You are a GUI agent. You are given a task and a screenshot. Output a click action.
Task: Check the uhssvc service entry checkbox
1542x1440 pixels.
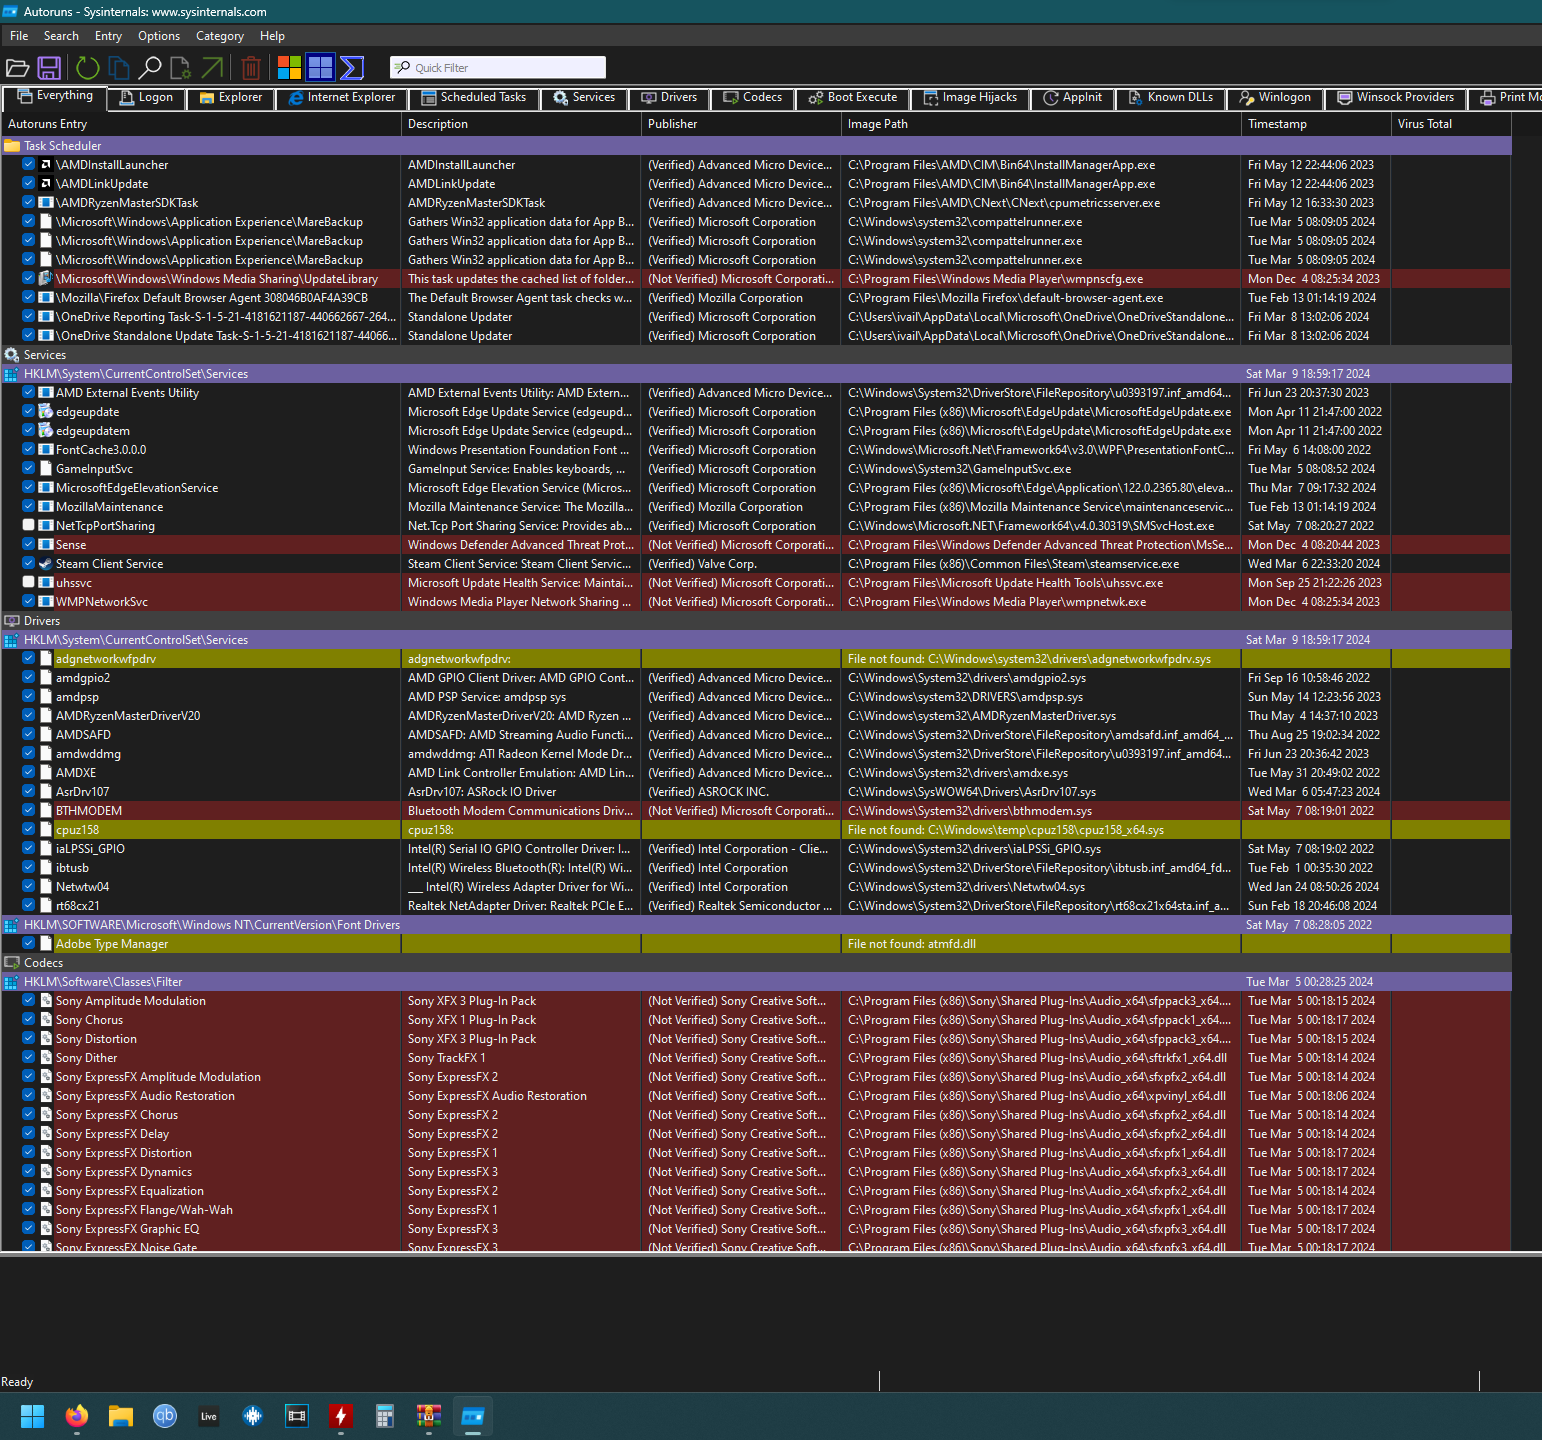(x=29, y=582)
